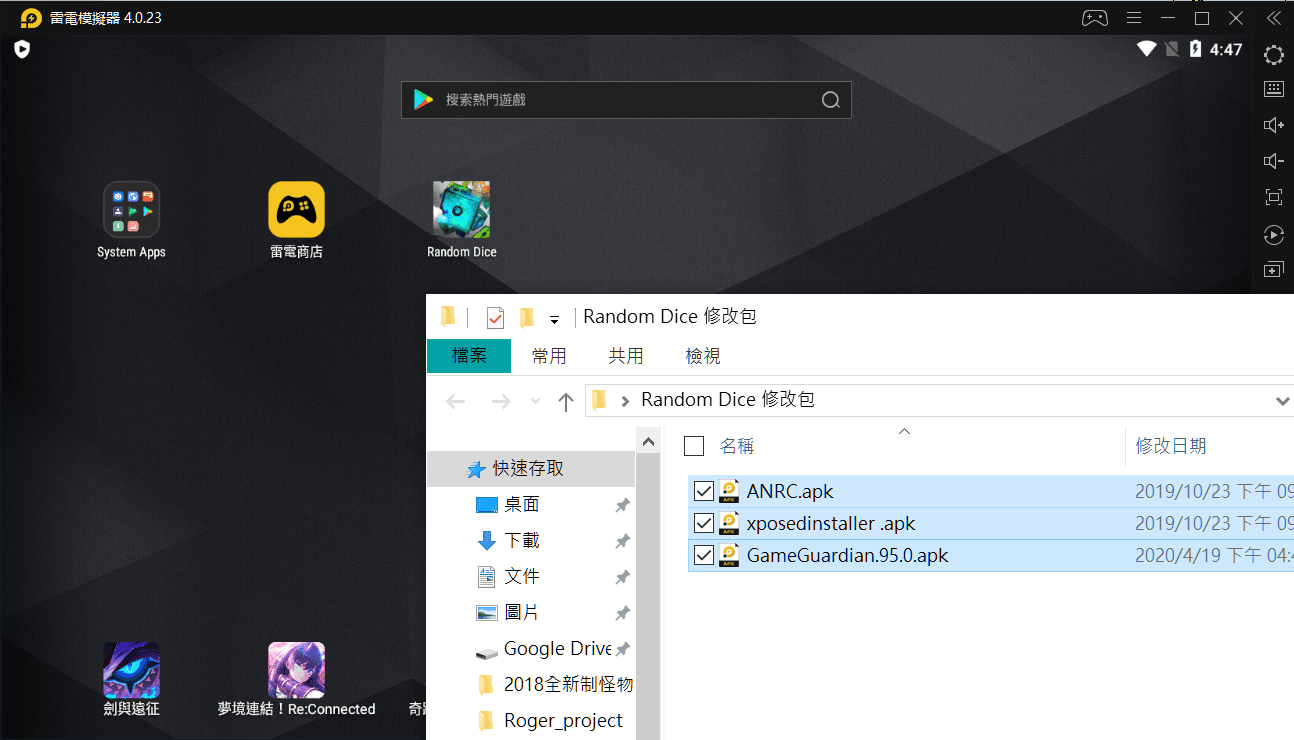The width and height of the screenshot is (1294, 740).
Task: Click the battery status icon
Action: point(1195,49)
